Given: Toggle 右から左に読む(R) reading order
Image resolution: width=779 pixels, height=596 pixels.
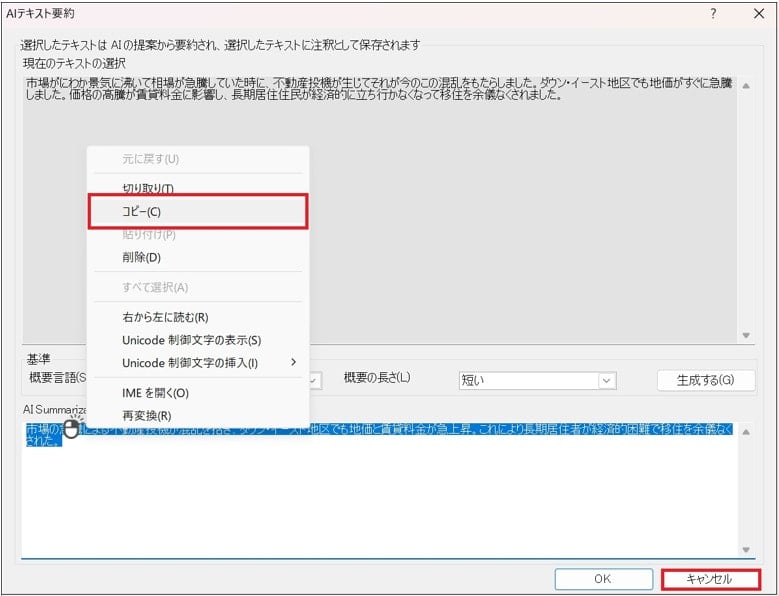Looking at the screenshot, I should click(x=165, y=317).
